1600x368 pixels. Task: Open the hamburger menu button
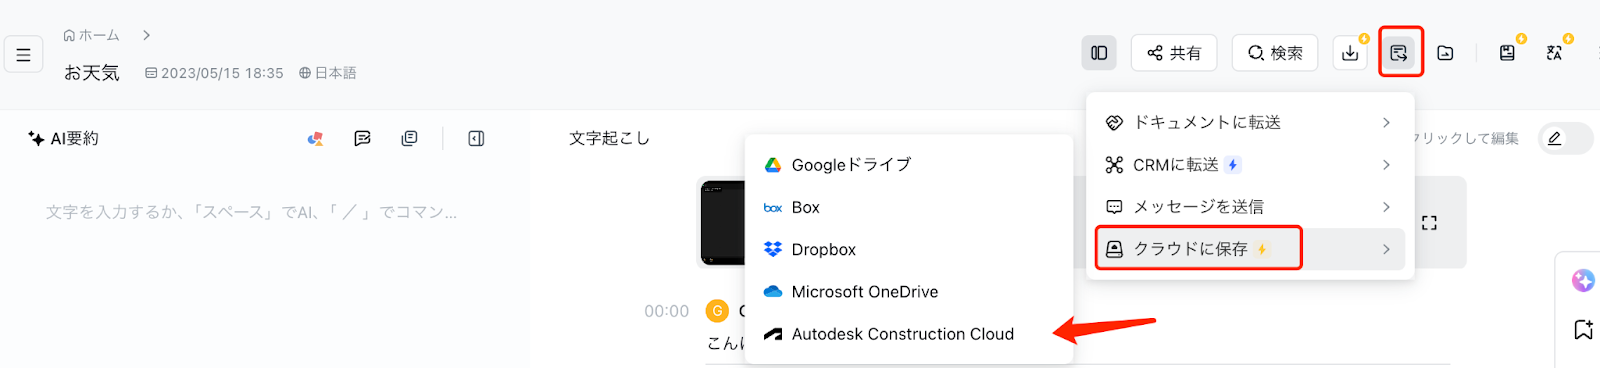coord(23,55)
